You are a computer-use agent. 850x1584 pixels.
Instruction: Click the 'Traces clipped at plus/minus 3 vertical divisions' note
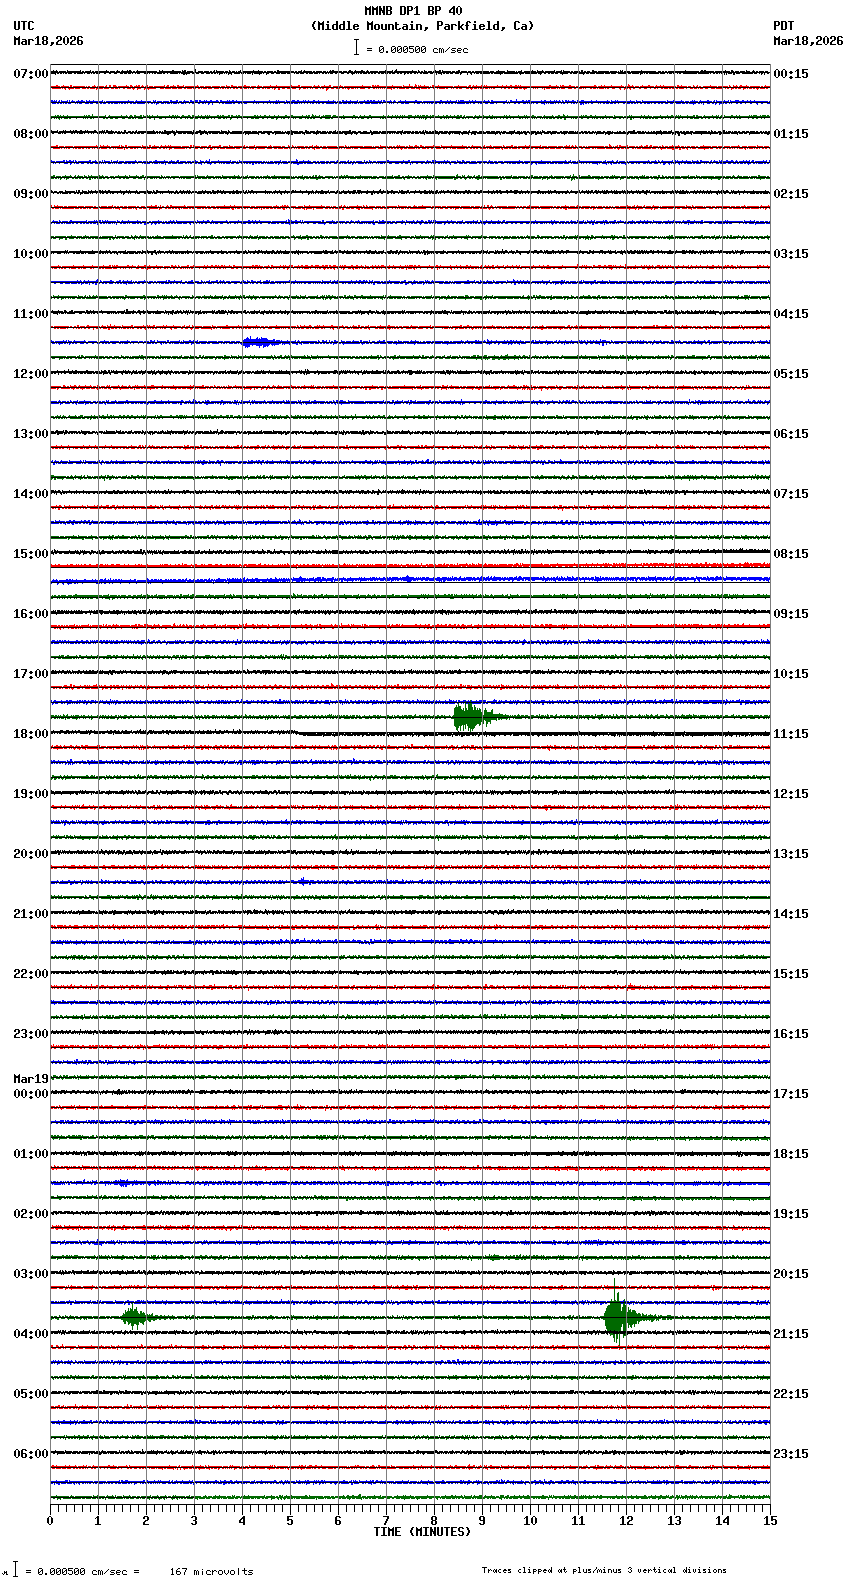(x=604, y=1570)
